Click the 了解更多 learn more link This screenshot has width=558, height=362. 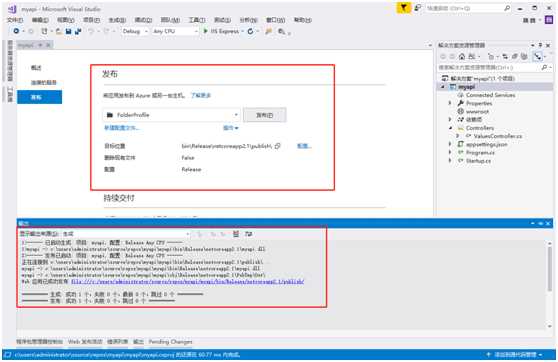(201, 95)
